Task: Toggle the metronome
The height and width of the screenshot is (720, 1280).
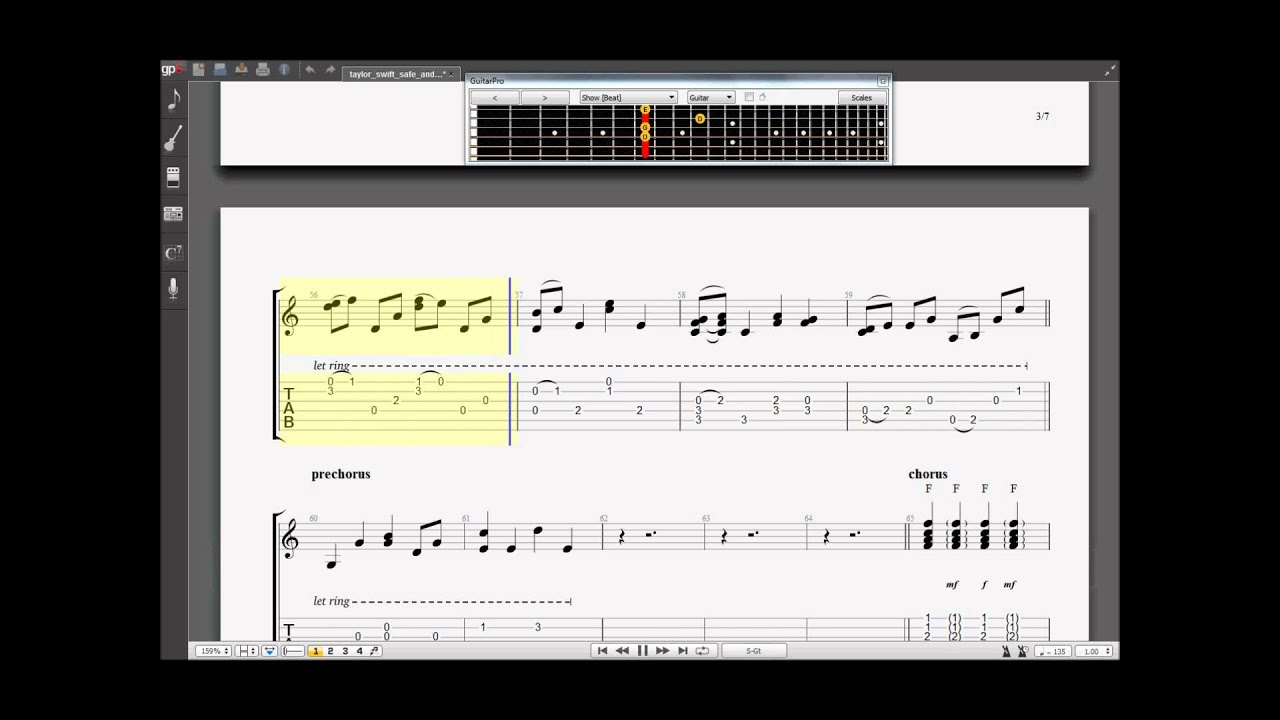Action: click(x=1007, y=651)
